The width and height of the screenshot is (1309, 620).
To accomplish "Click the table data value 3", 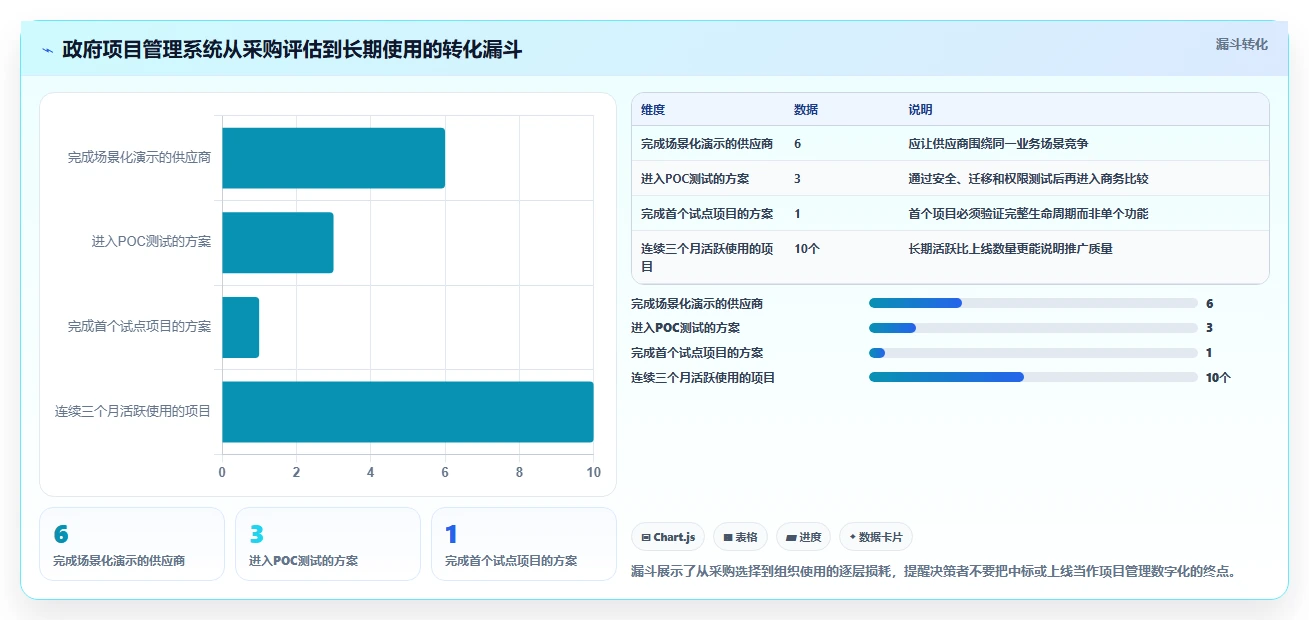I will coord(797,179).
